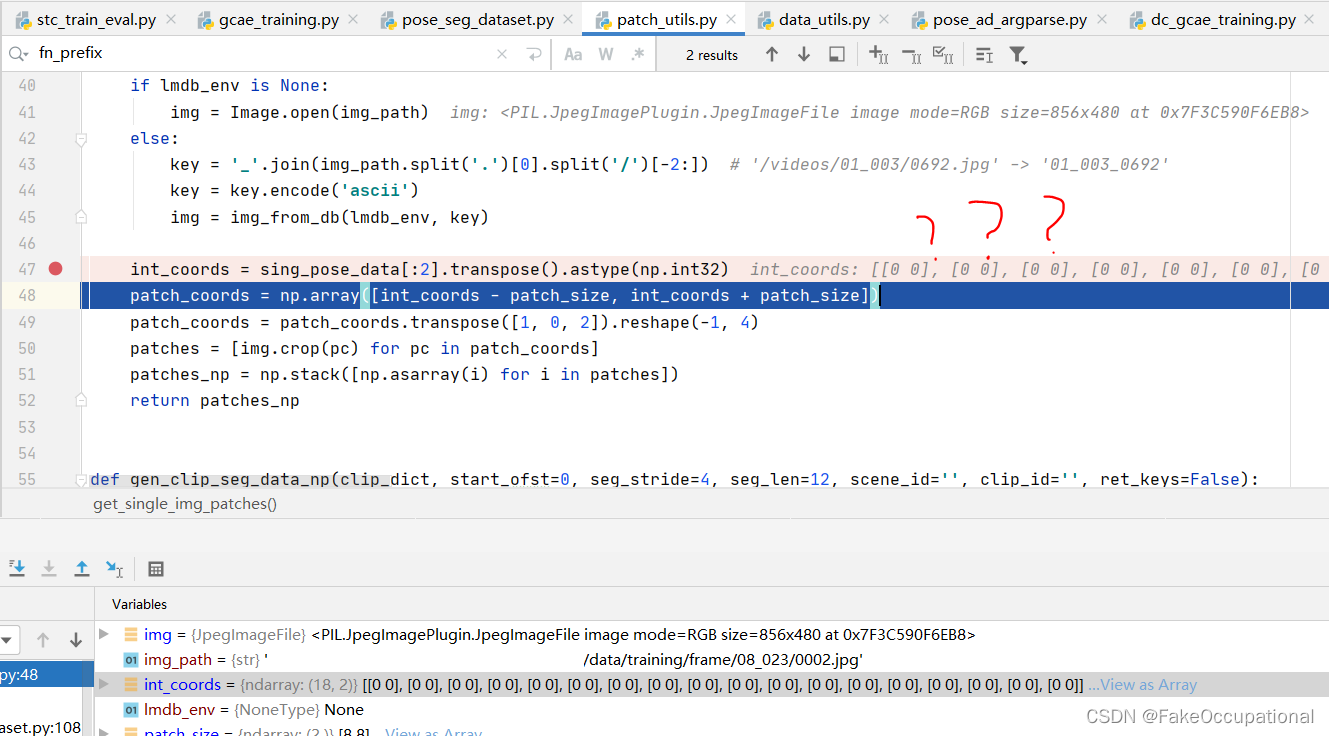Viewport: 1329px width, 736px height.
Task: Click Run to Cursor debugger icon
Action: tap(115, 569)
